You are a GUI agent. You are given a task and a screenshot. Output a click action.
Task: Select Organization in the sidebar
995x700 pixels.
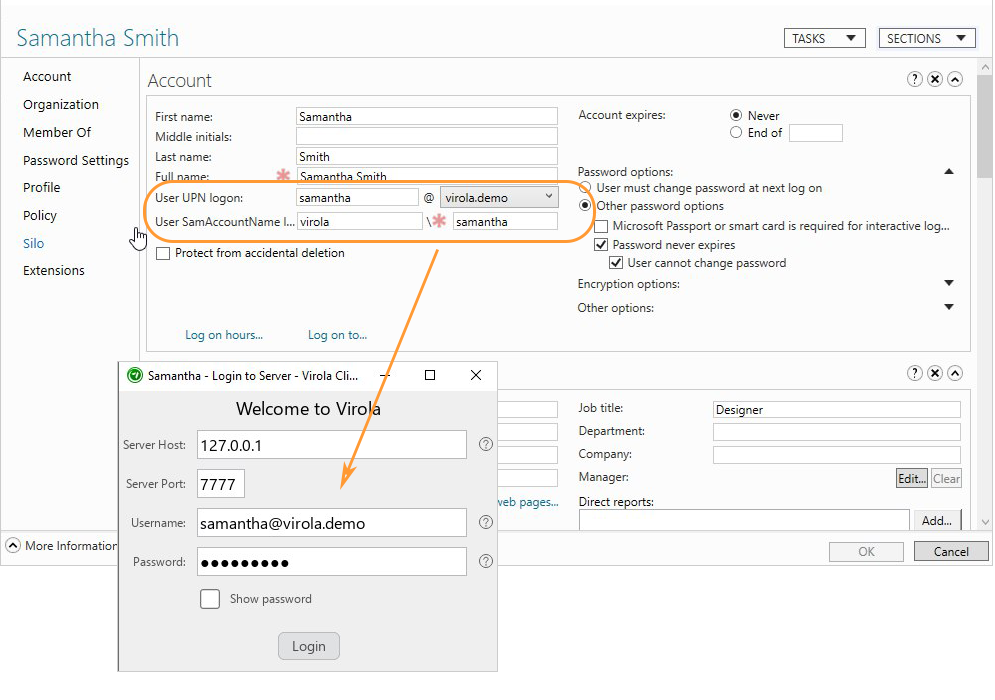click(x=61, y=104)
